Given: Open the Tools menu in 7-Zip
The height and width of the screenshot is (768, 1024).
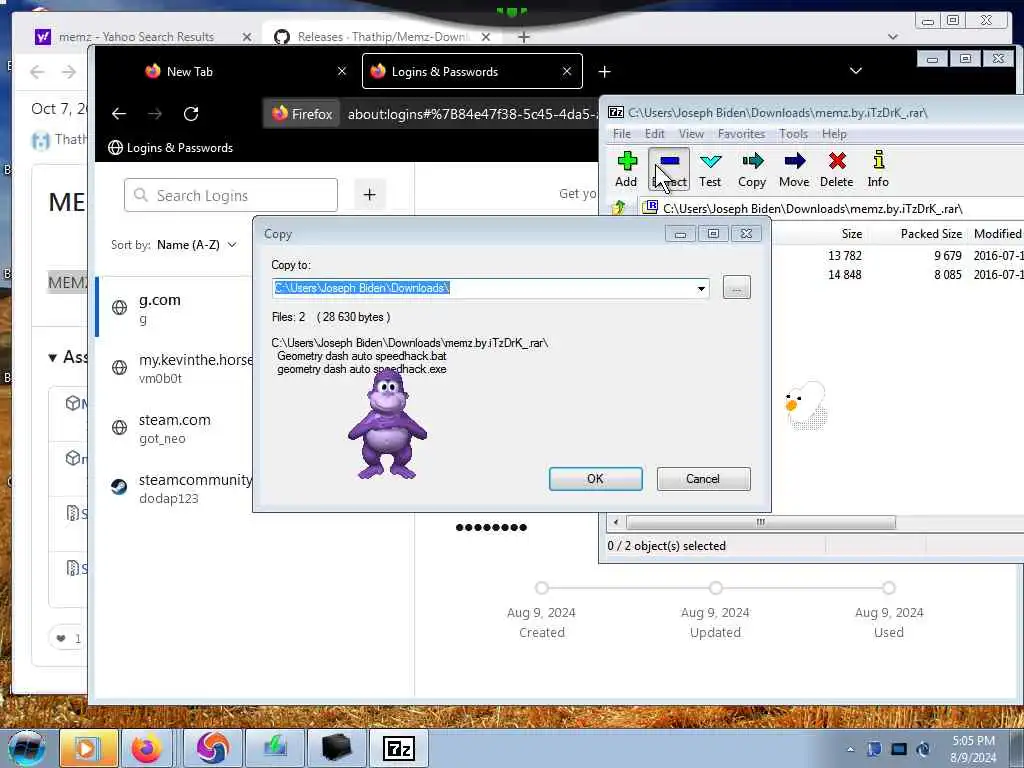Looking at the screenshot, I should pyautogui.click(x=793, y=134).
